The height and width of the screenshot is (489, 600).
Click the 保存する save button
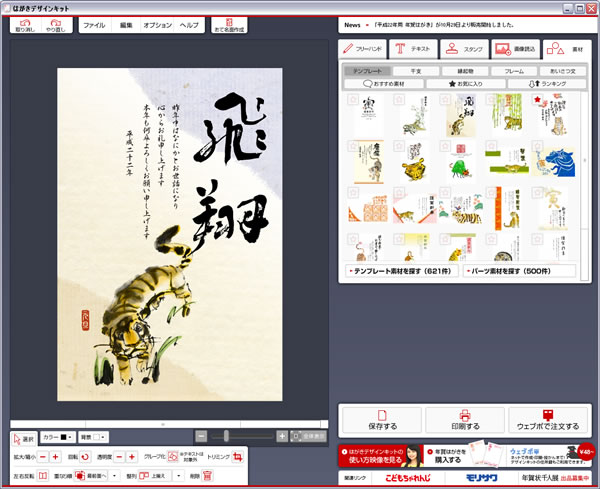382,420
